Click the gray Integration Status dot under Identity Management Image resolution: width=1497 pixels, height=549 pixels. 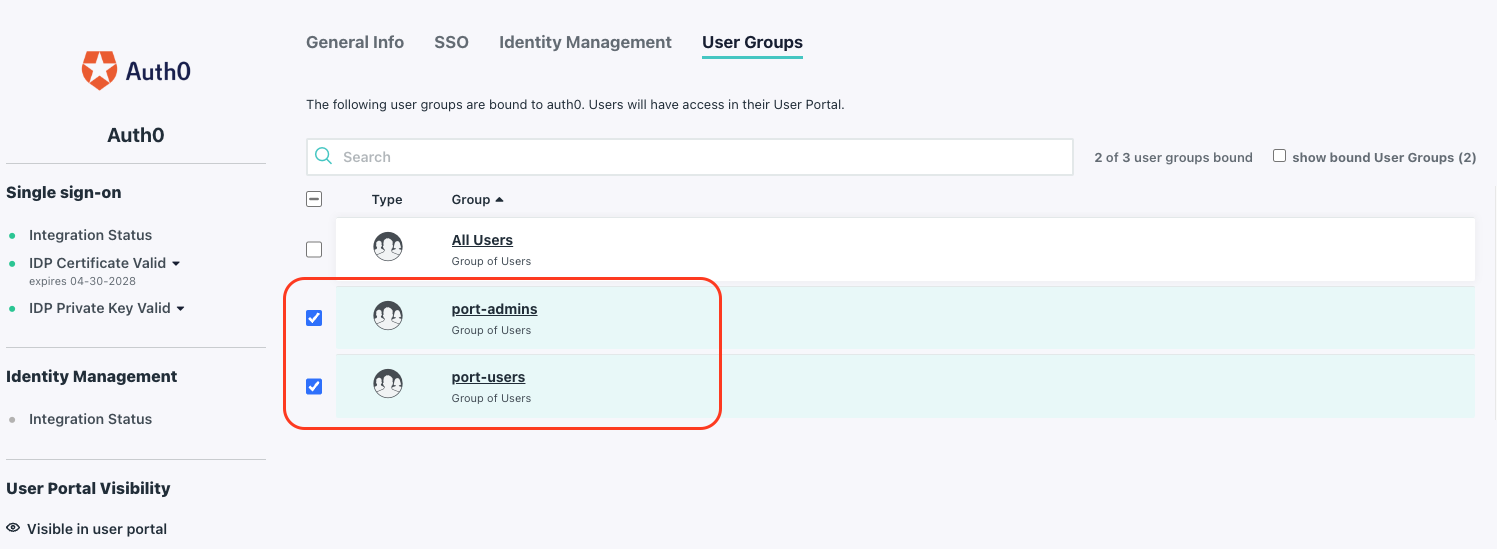(x=13, y=420)
